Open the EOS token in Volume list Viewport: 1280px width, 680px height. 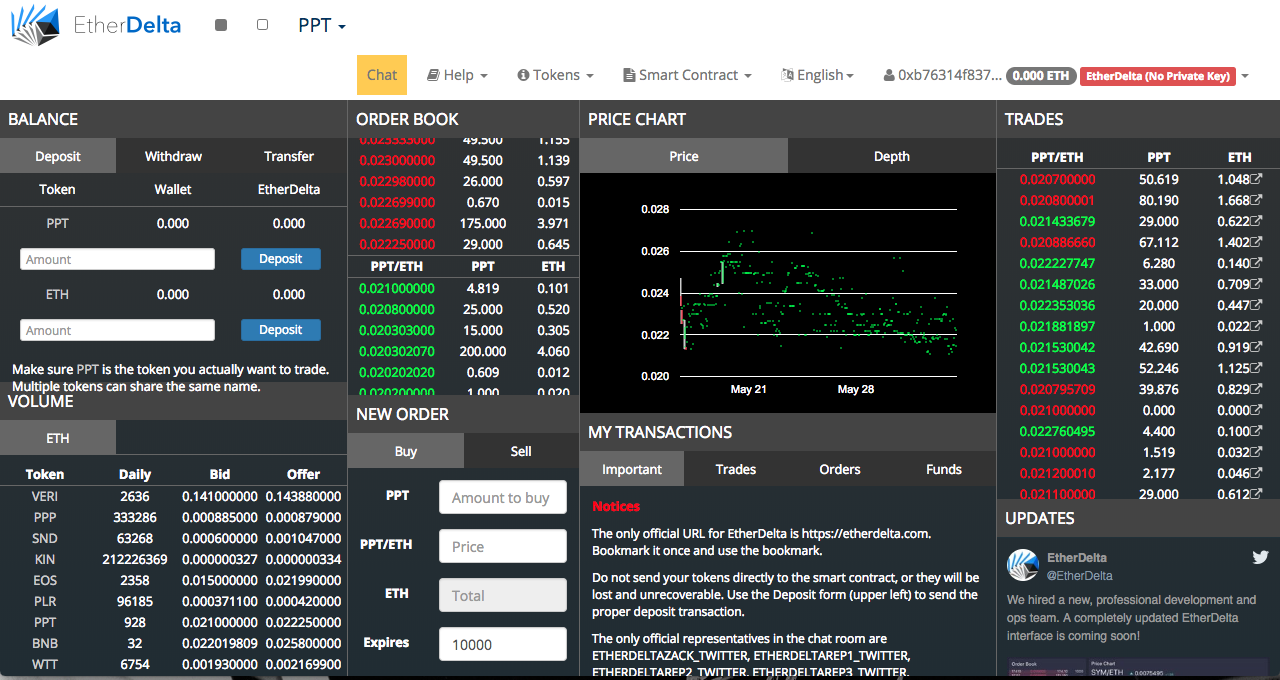click(44, 580)
